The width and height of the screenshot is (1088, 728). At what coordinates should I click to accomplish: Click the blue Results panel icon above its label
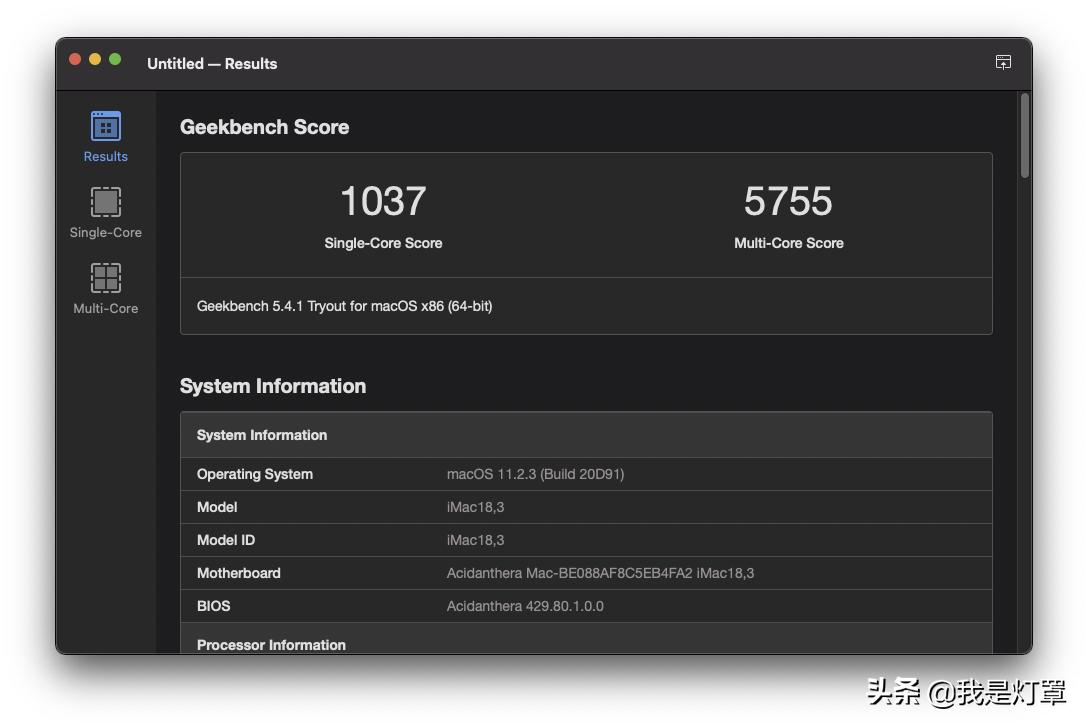coord(104,128)
